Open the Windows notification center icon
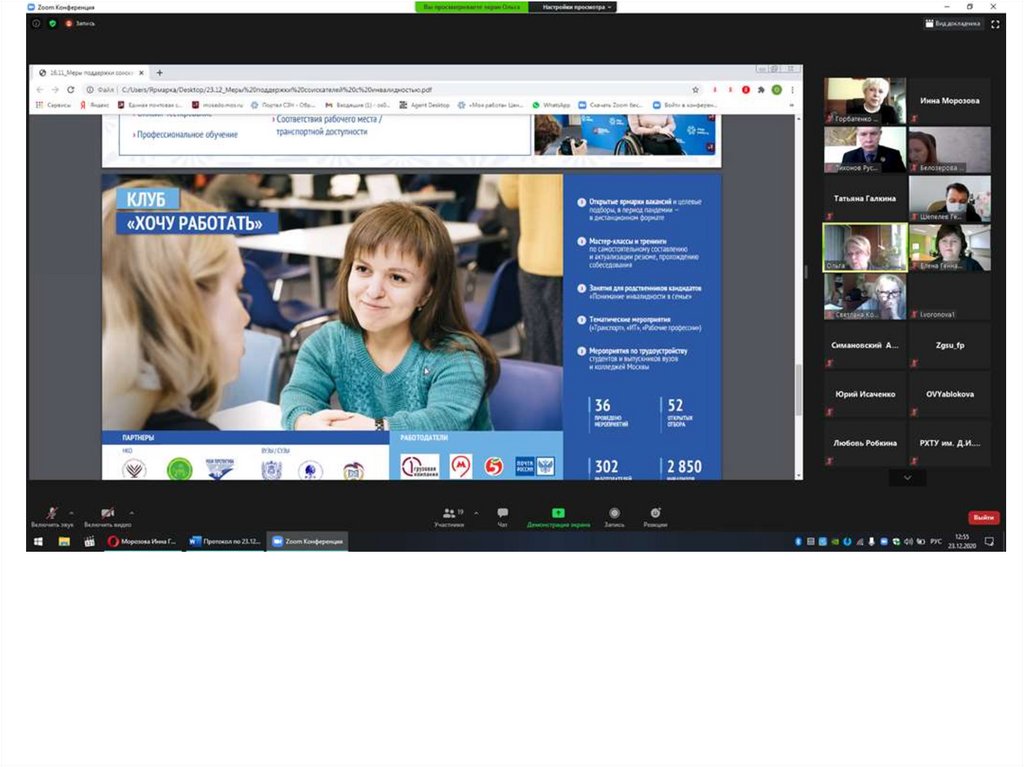This screenshot has width=1024, height=767. (989, 541)
